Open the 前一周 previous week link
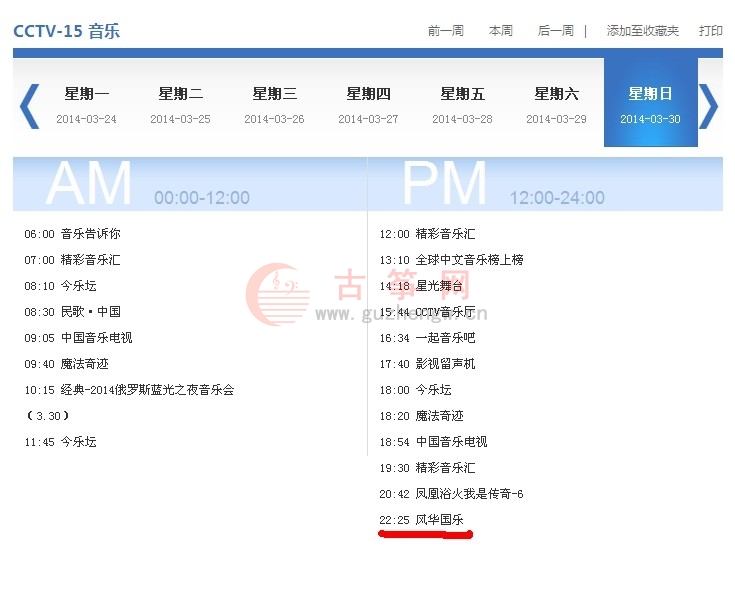Image resolution: width=735 pixels, height=589 pixels. [x=446, y=31]
